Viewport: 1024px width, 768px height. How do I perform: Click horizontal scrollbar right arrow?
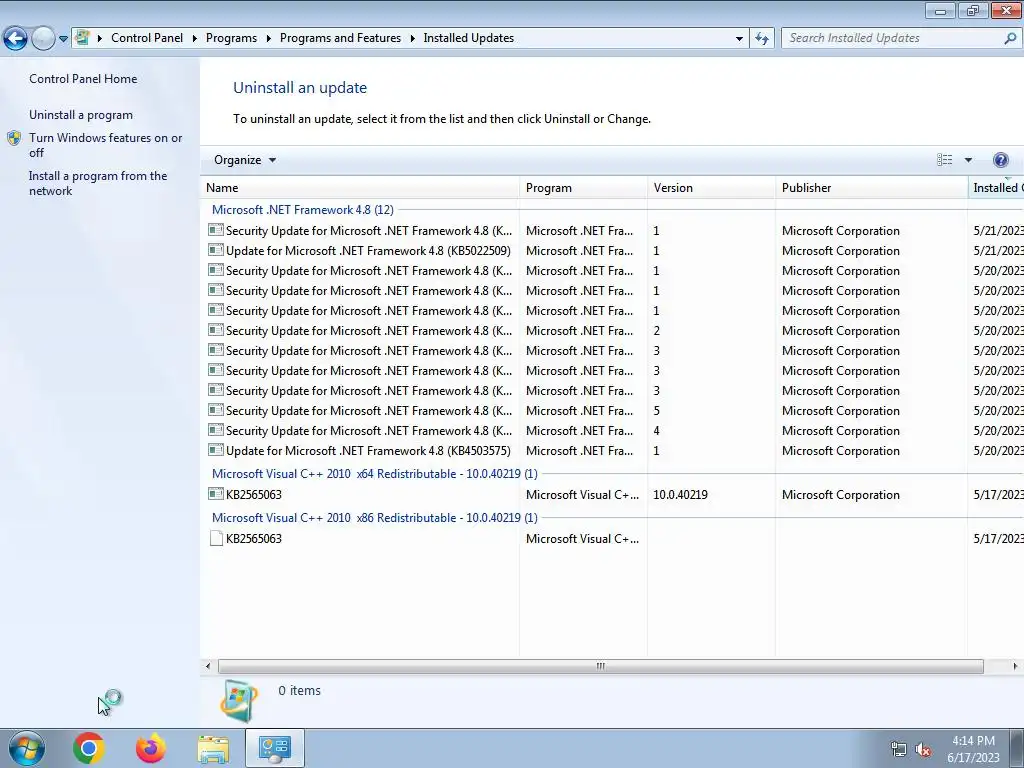1015,666
